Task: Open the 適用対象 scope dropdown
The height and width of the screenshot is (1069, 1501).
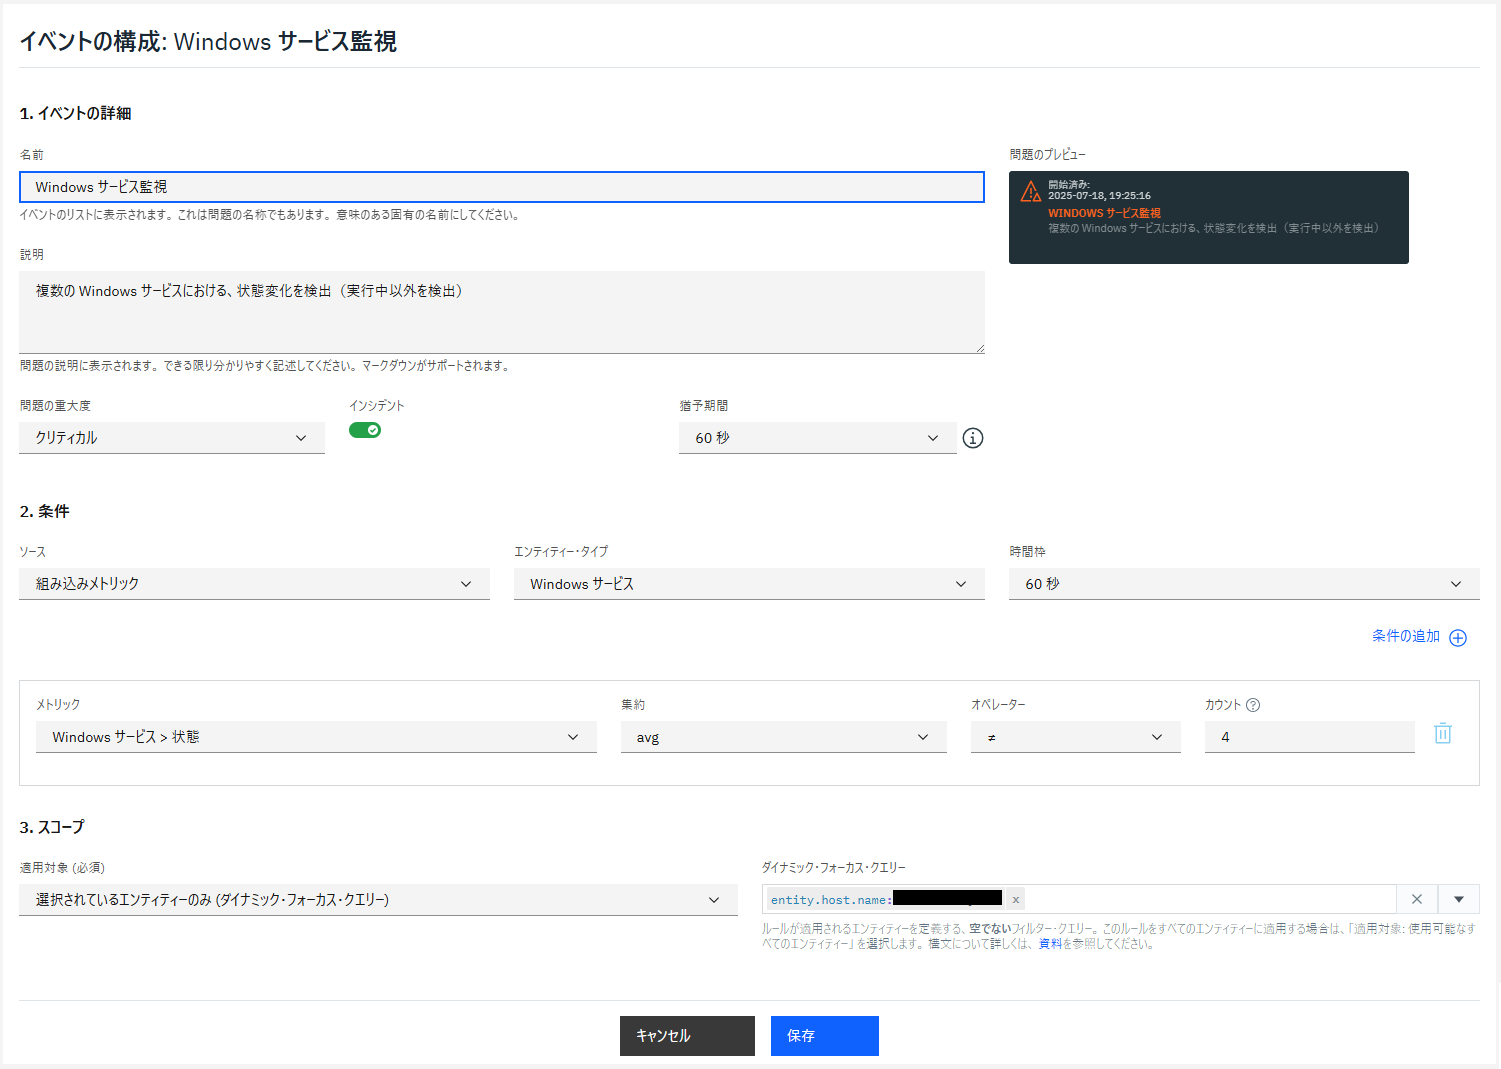Action: click(x=378, y=900)
